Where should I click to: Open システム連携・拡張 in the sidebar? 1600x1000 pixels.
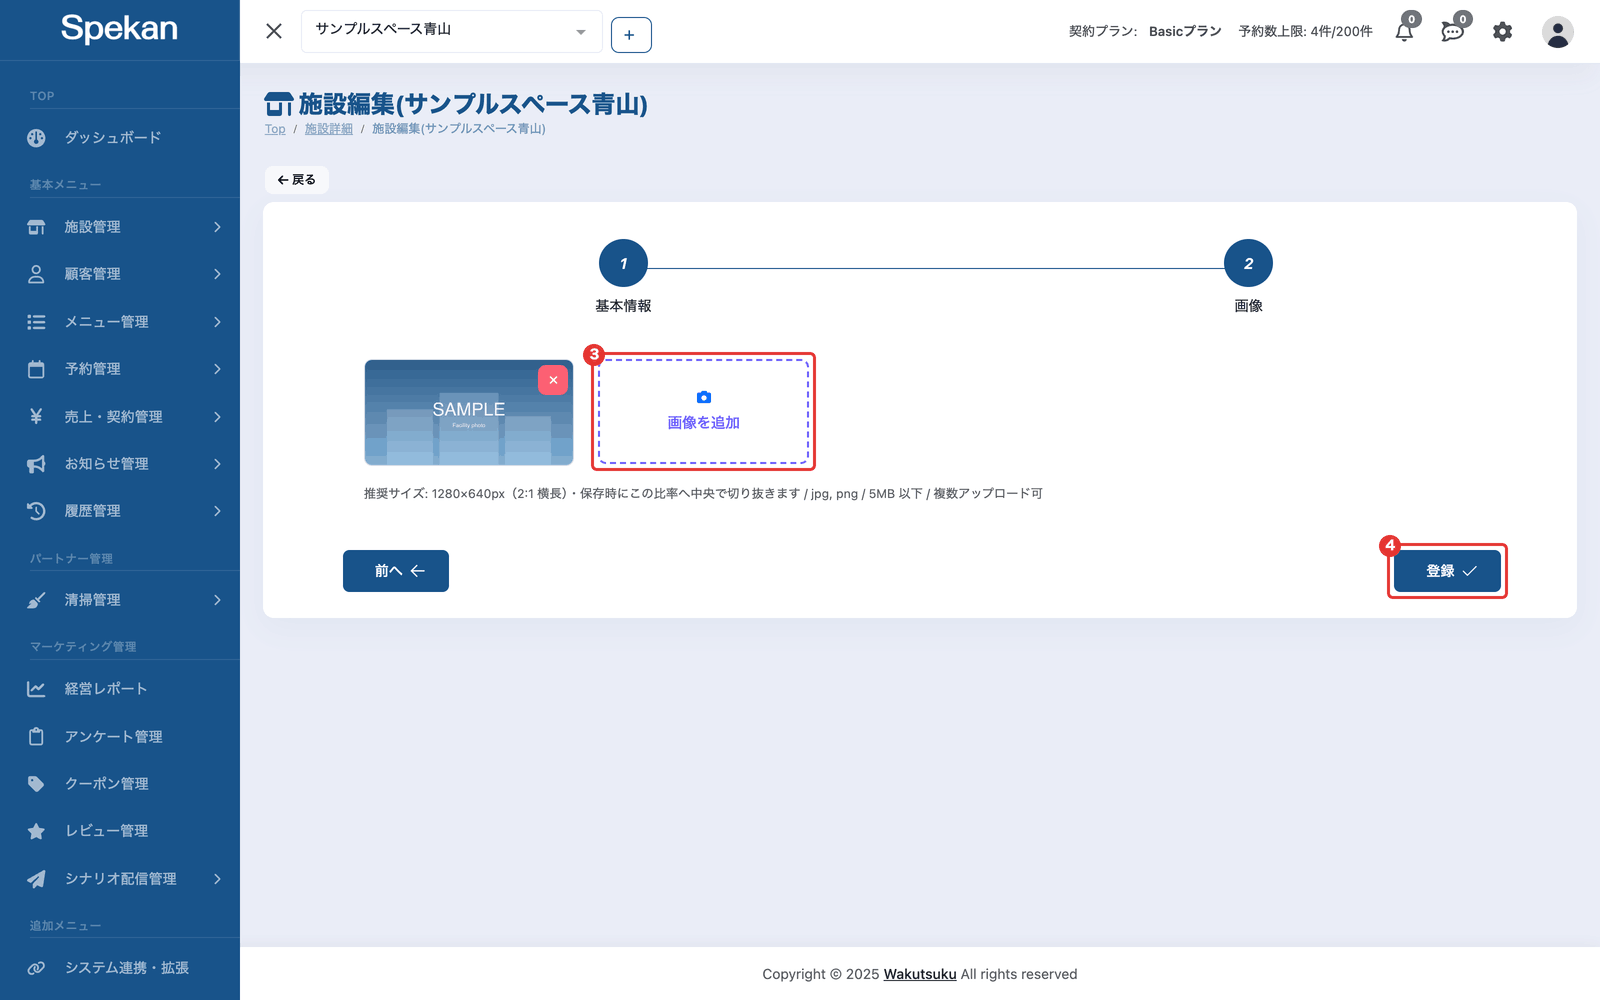pyautogui.click(x=120, y=968)
